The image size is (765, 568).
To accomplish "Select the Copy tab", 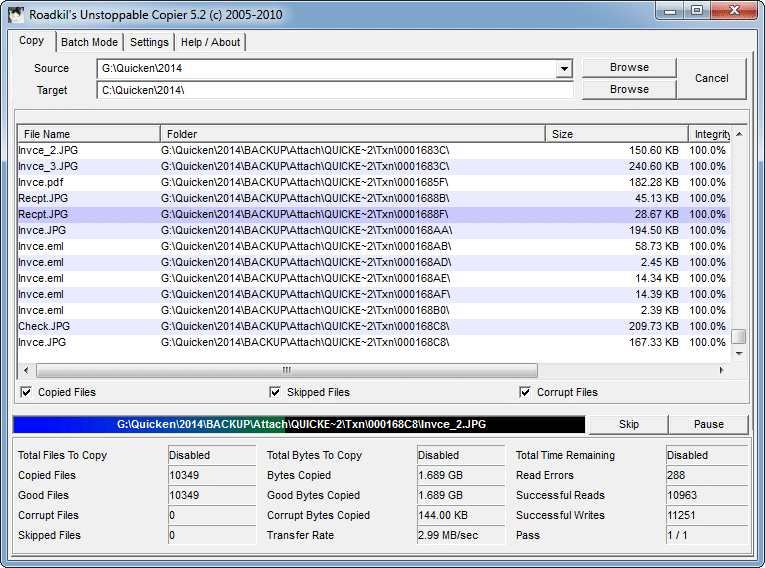I will (32, 41).
